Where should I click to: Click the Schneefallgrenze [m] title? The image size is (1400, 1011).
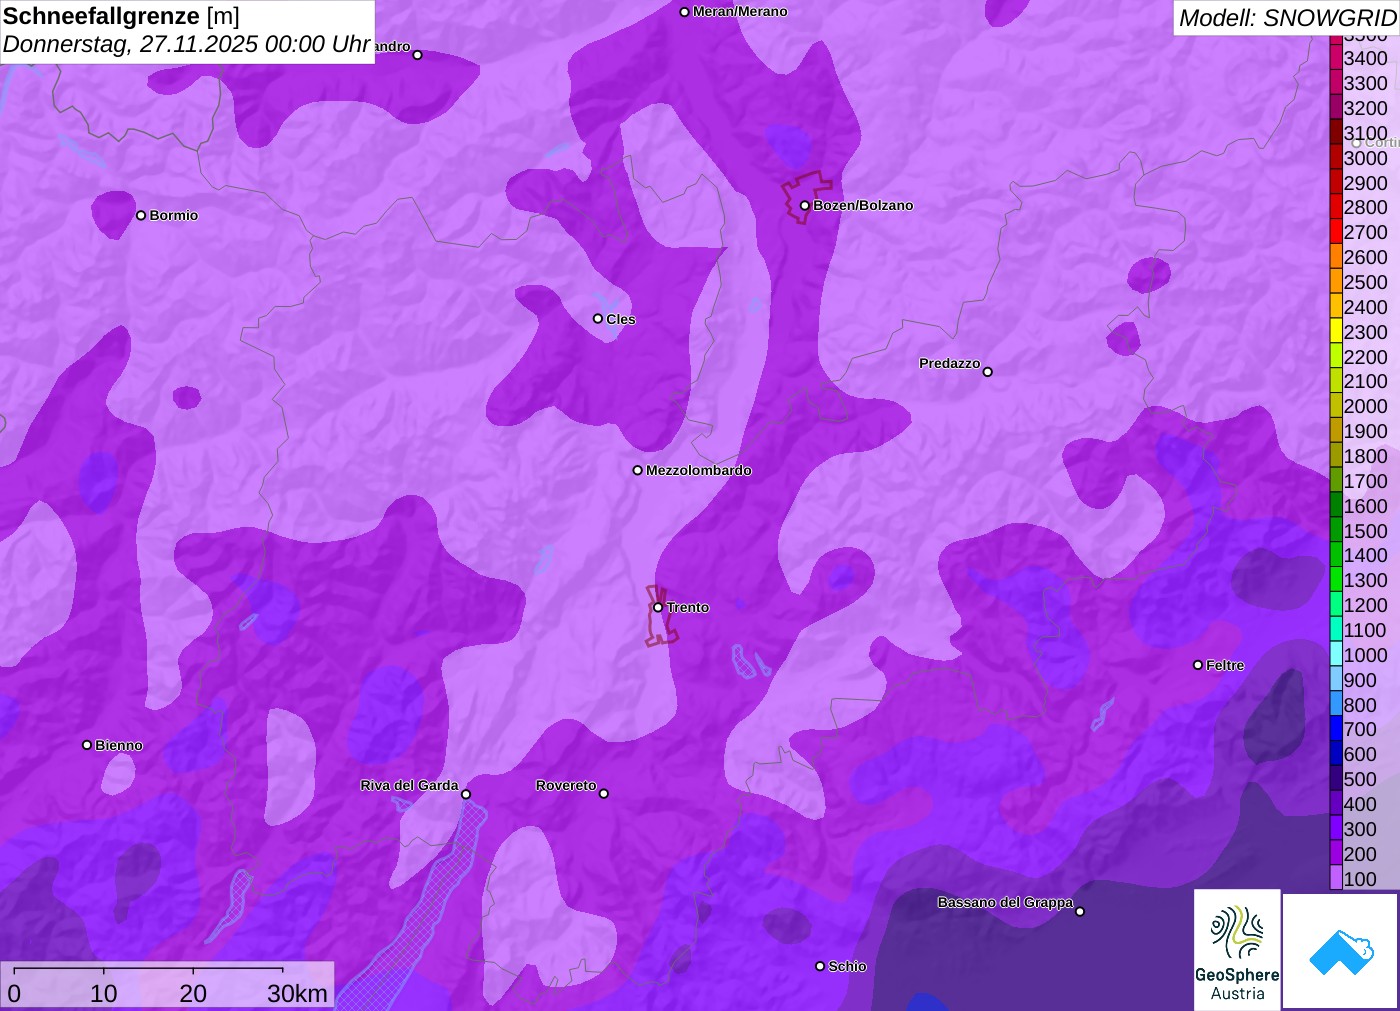[122, 17]
